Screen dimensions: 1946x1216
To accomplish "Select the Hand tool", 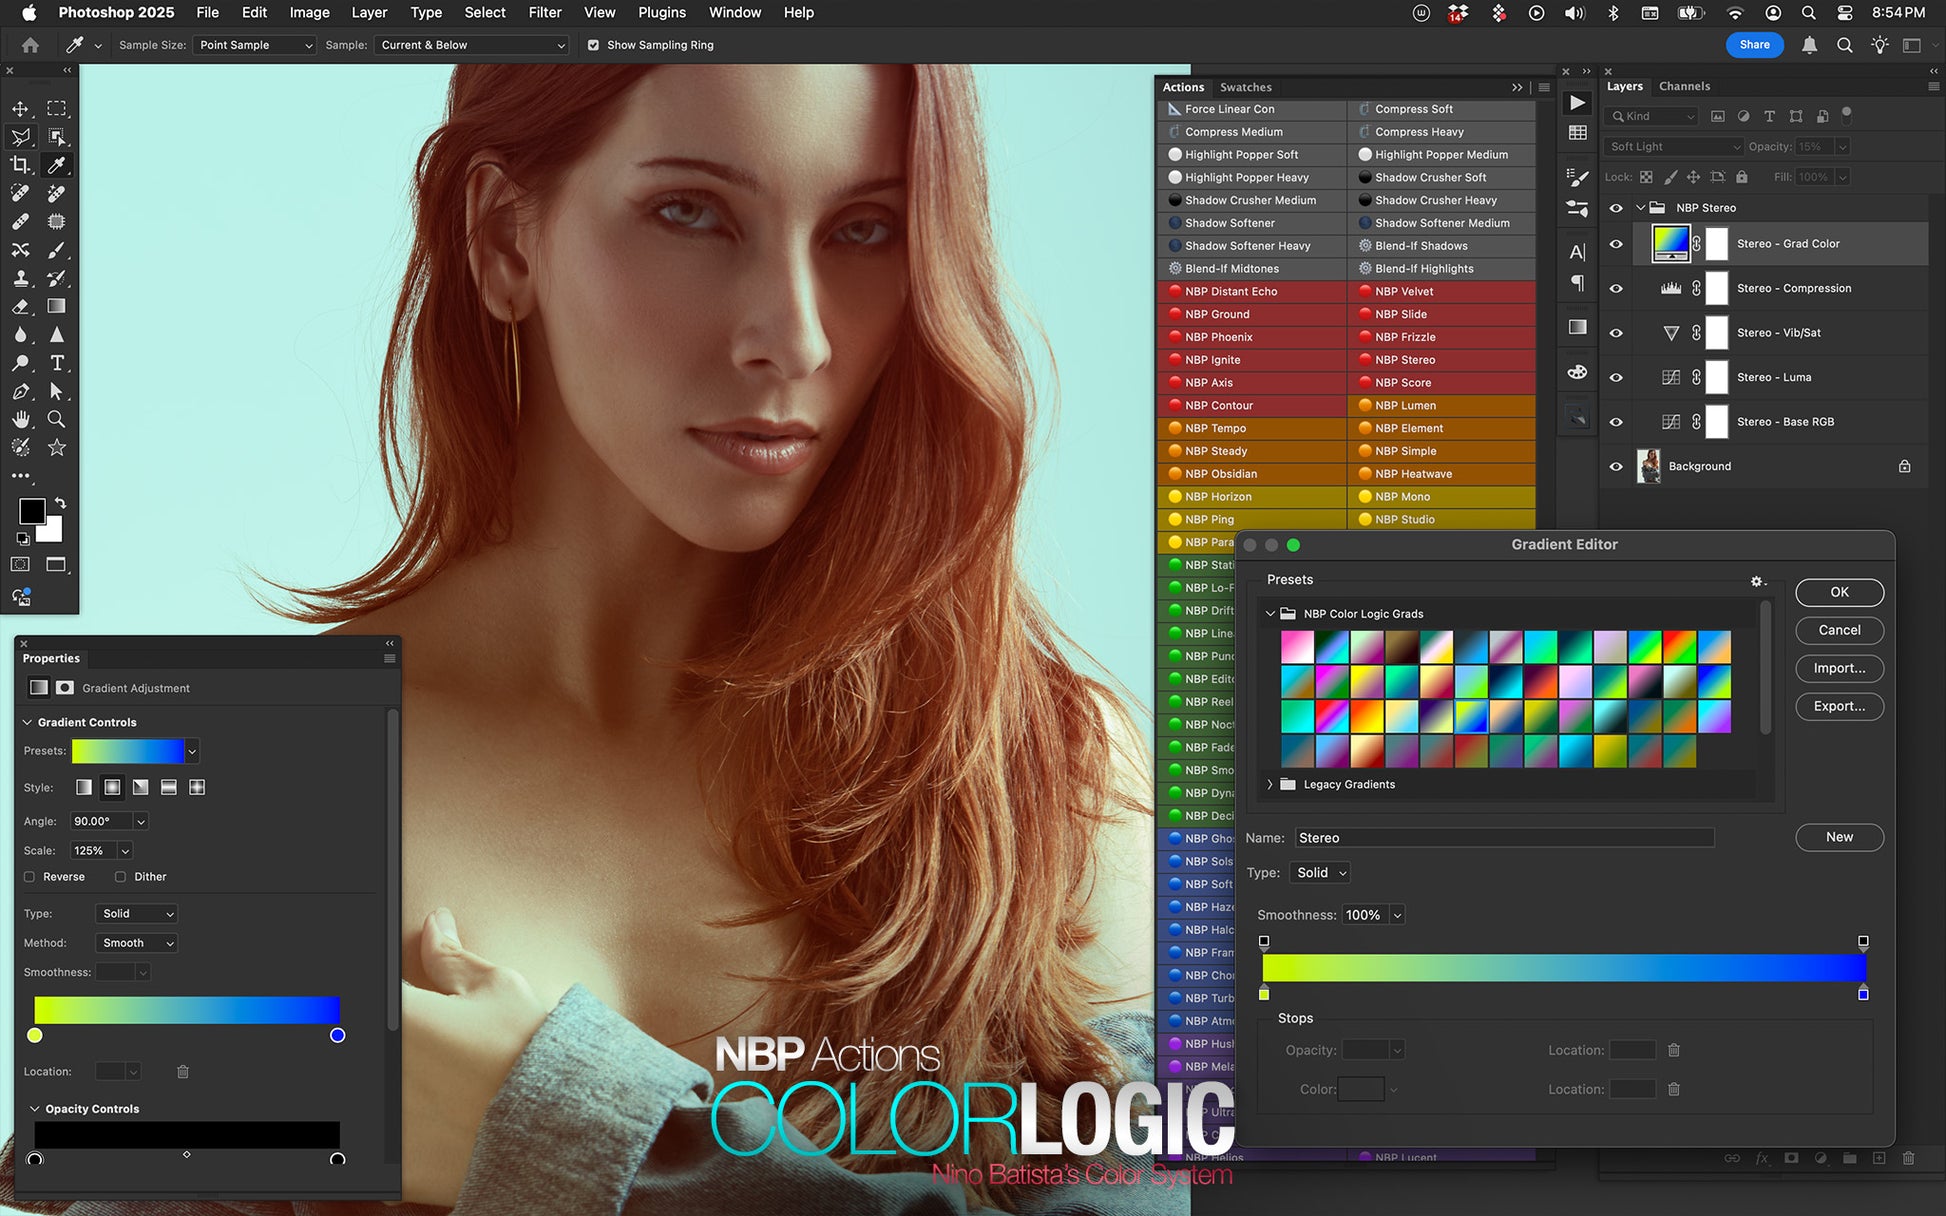I will (x=20, y=419).
